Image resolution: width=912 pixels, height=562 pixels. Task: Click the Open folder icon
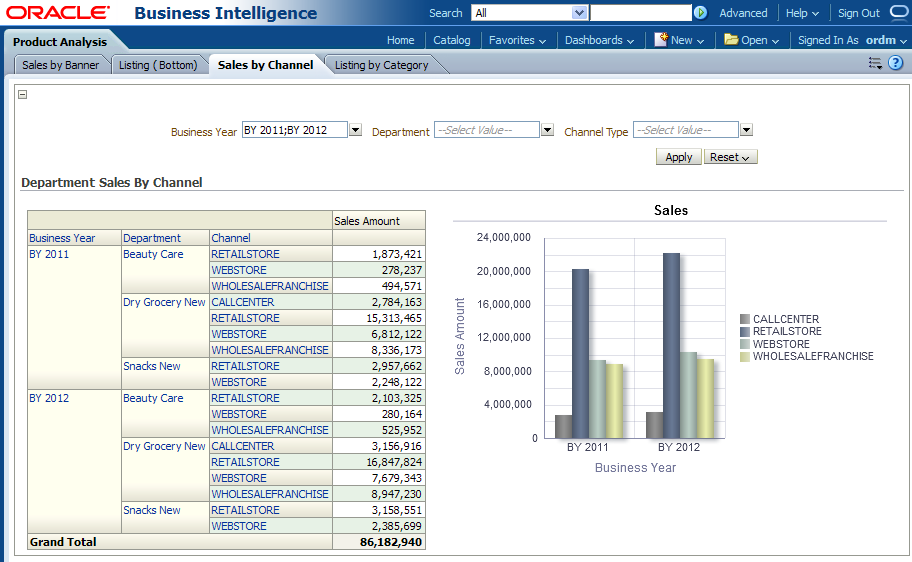[731, 40]
